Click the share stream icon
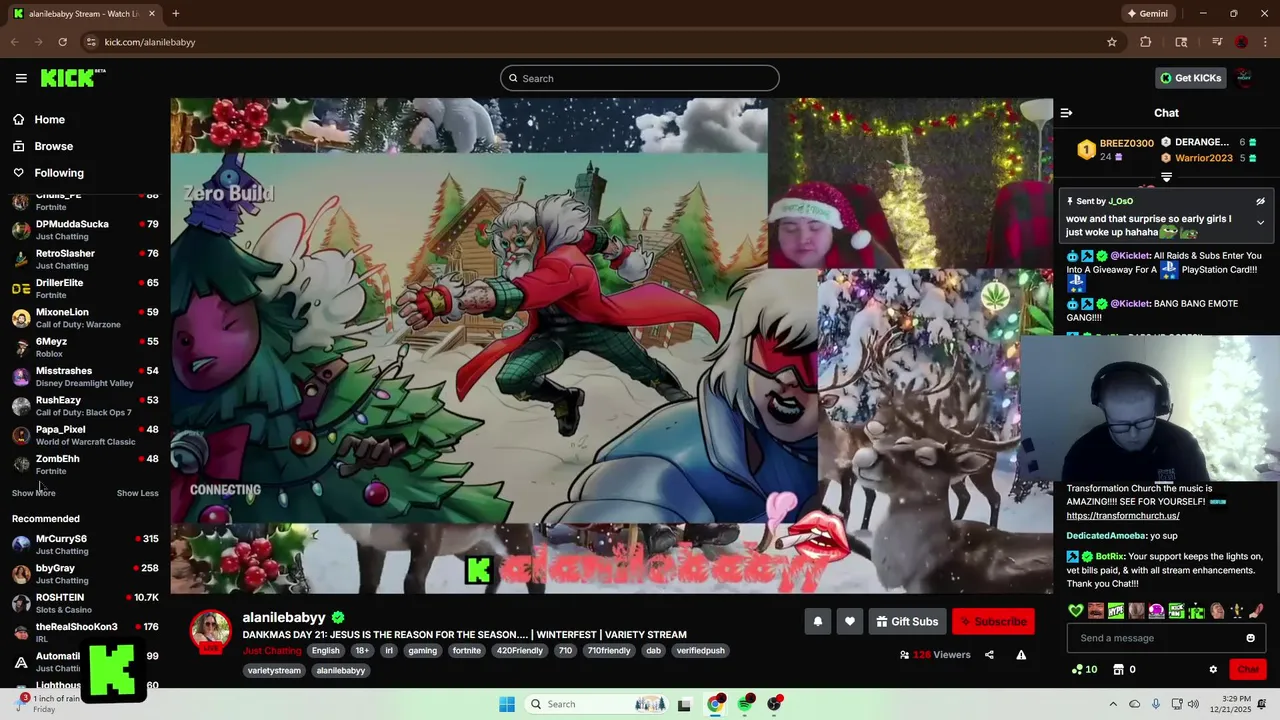The height and width of the screenshot is (720, 1280). tap(989, 655)
